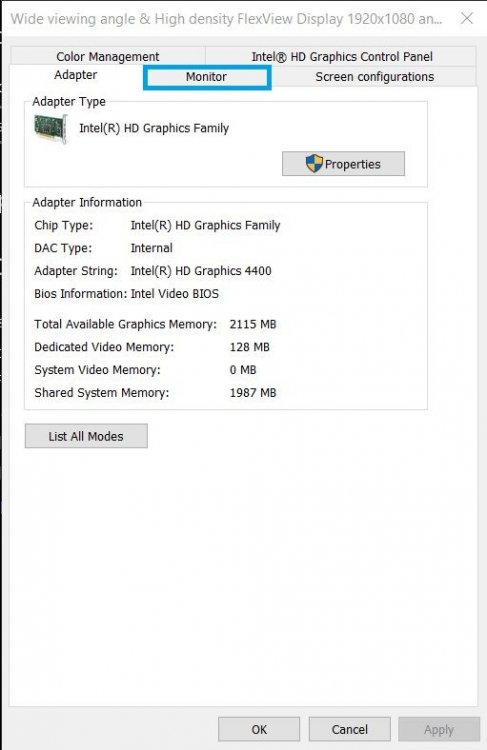Select the Adapter tab

click(76, 75)
